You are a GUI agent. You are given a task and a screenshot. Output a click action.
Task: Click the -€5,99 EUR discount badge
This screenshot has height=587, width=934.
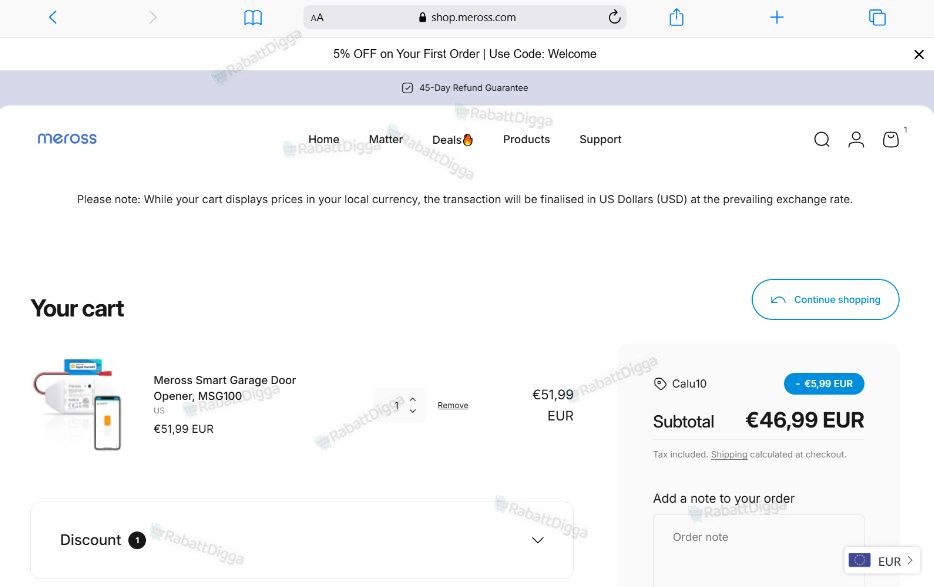pyautogui.click(x=824, y=384)
